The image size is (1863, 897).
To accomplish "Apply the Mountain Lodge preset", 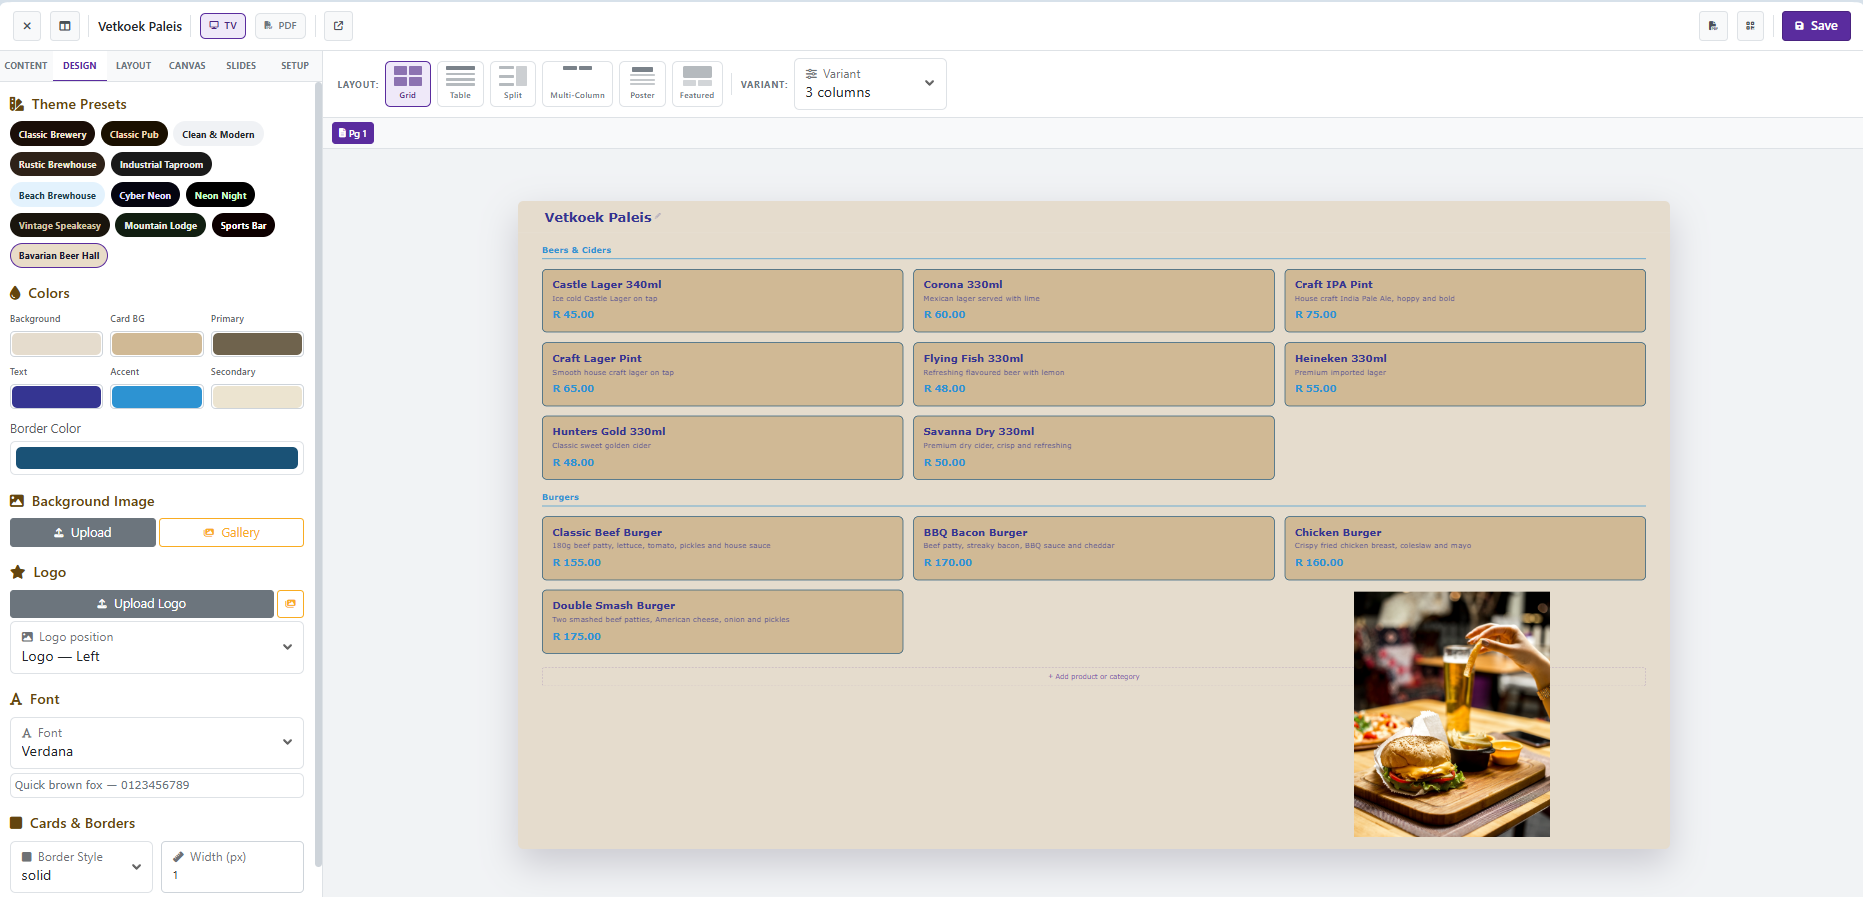I will [x=160, y=225].
